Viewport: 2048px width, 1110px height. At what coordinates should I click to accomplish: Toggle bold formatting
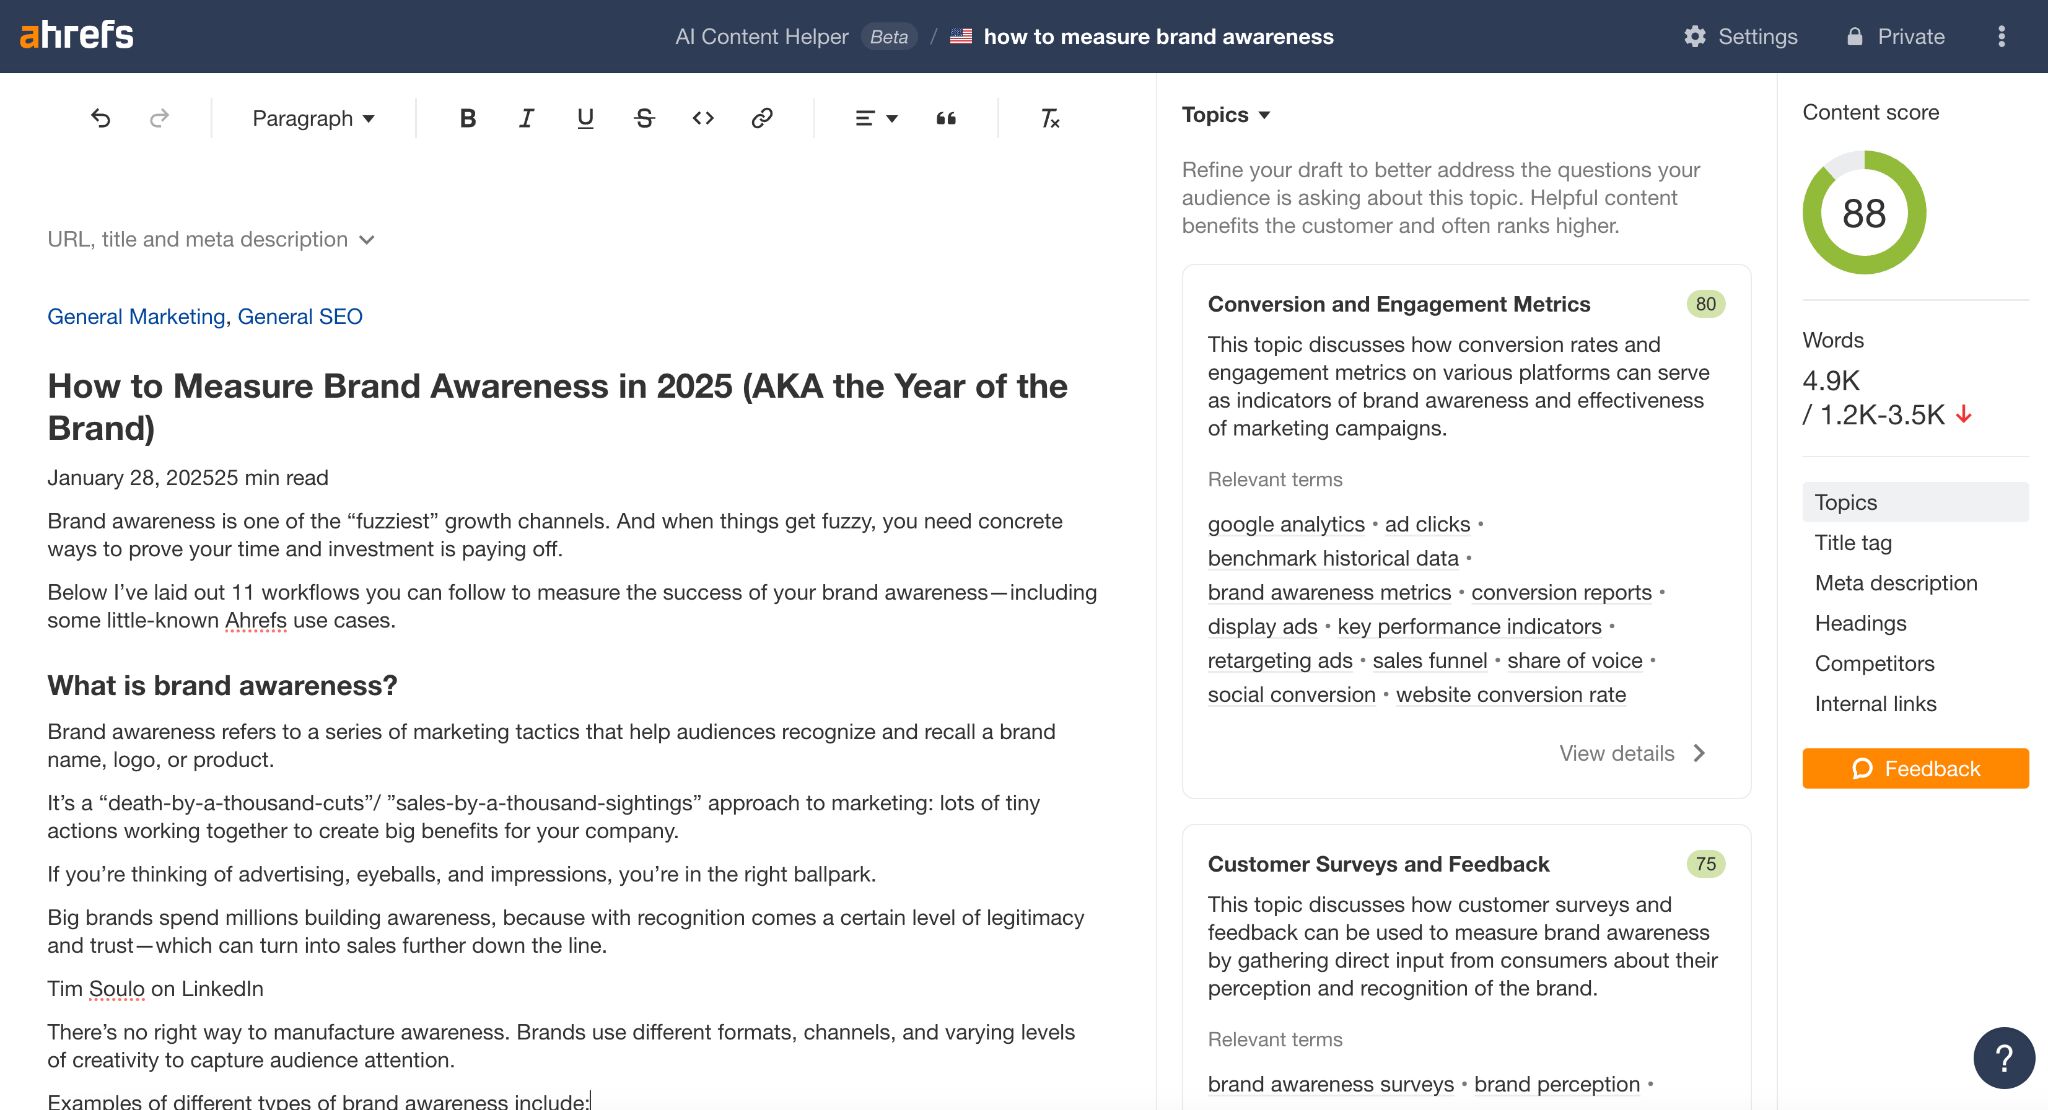click(467, 118)
